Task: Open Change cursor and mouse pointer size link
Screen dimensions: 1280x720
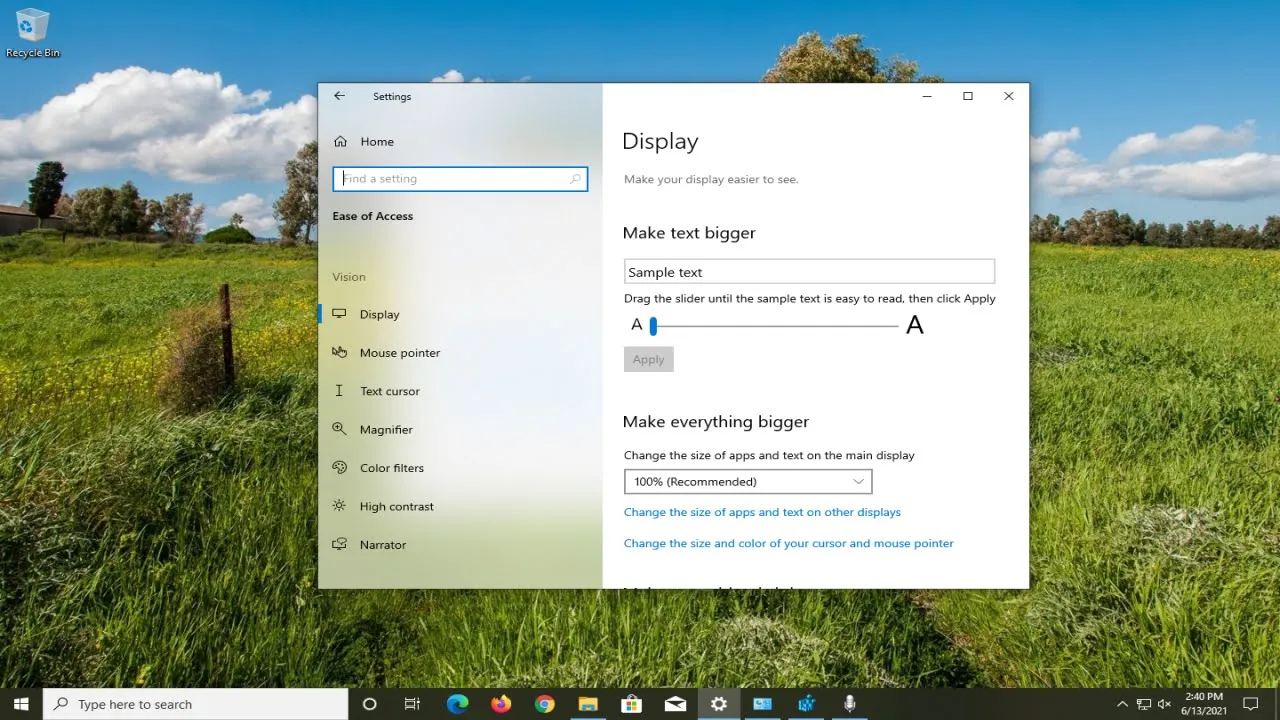Action: (789, 543)
